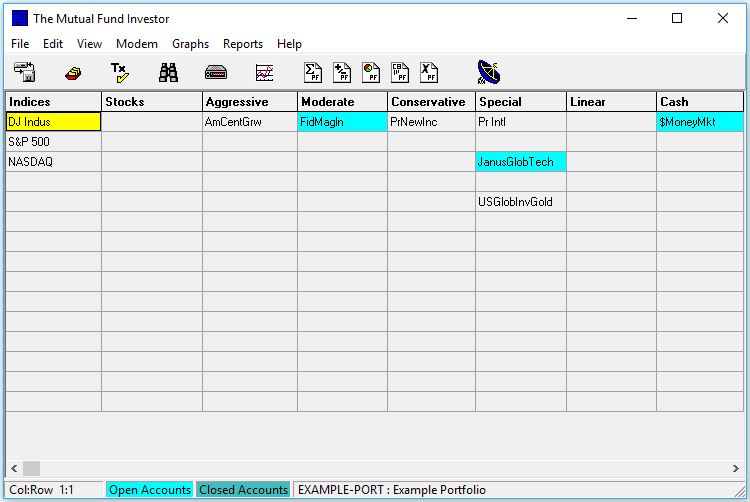The image size is (750, 502).
Task: Select the S&P 500 cell
Action: coord(54,142)
